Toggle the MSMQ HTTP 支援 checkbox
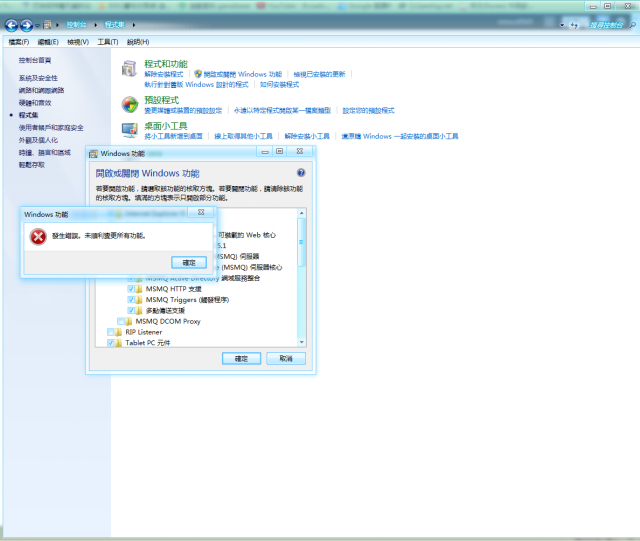Screen dimensions: 640x541 pyautogui.click(x=131, y=289)
